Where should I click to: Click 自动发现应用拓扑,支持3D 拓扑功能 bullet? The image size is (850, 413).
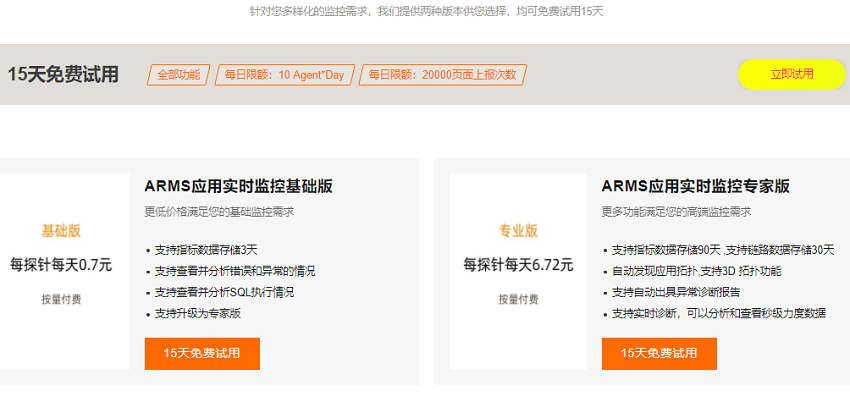click(x=697, y=271)
